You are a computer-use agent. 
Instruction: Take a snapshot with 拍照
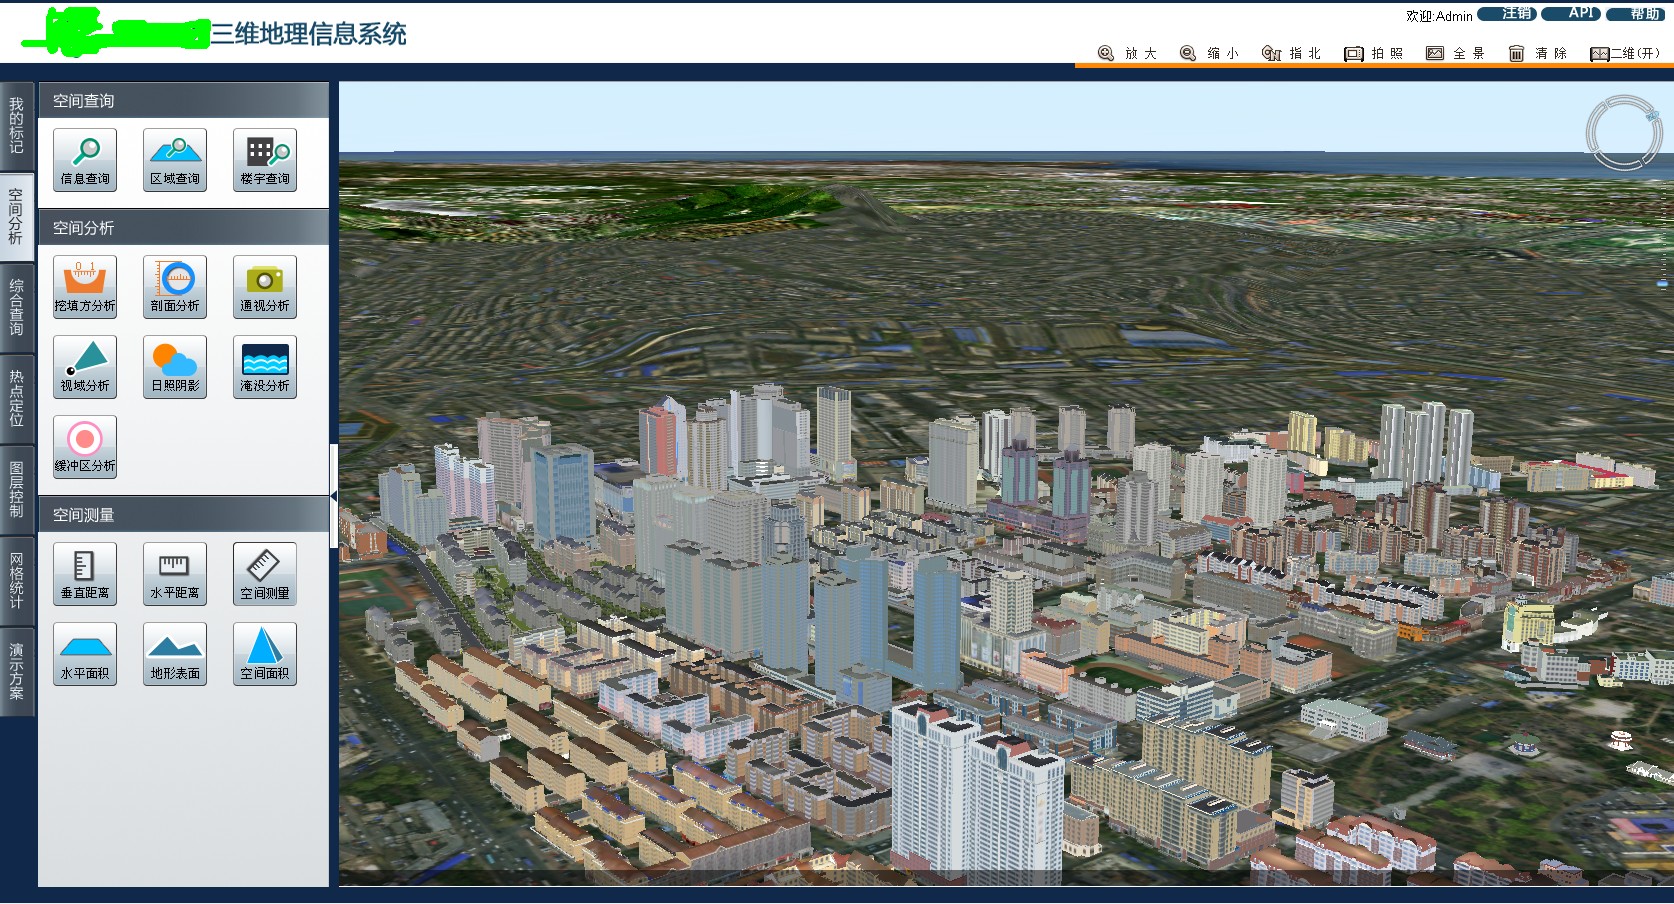(x=1375, y=53)
